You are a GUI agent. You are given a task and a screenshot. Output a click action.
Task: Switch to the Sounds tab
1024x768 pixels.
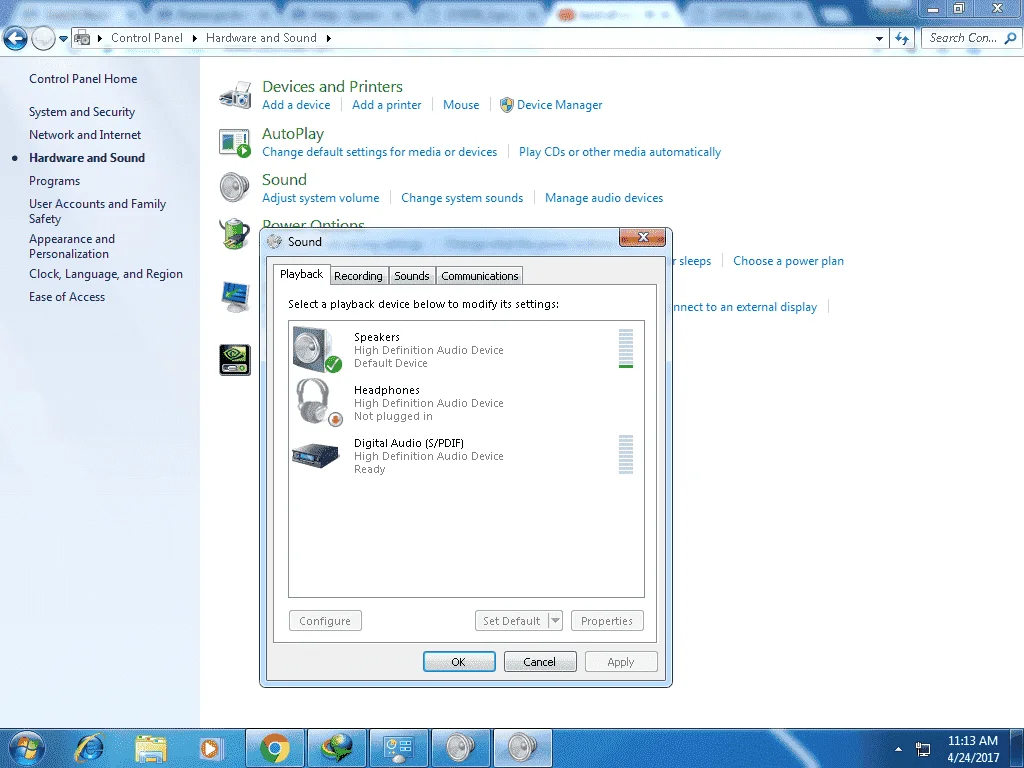(412, 276)
